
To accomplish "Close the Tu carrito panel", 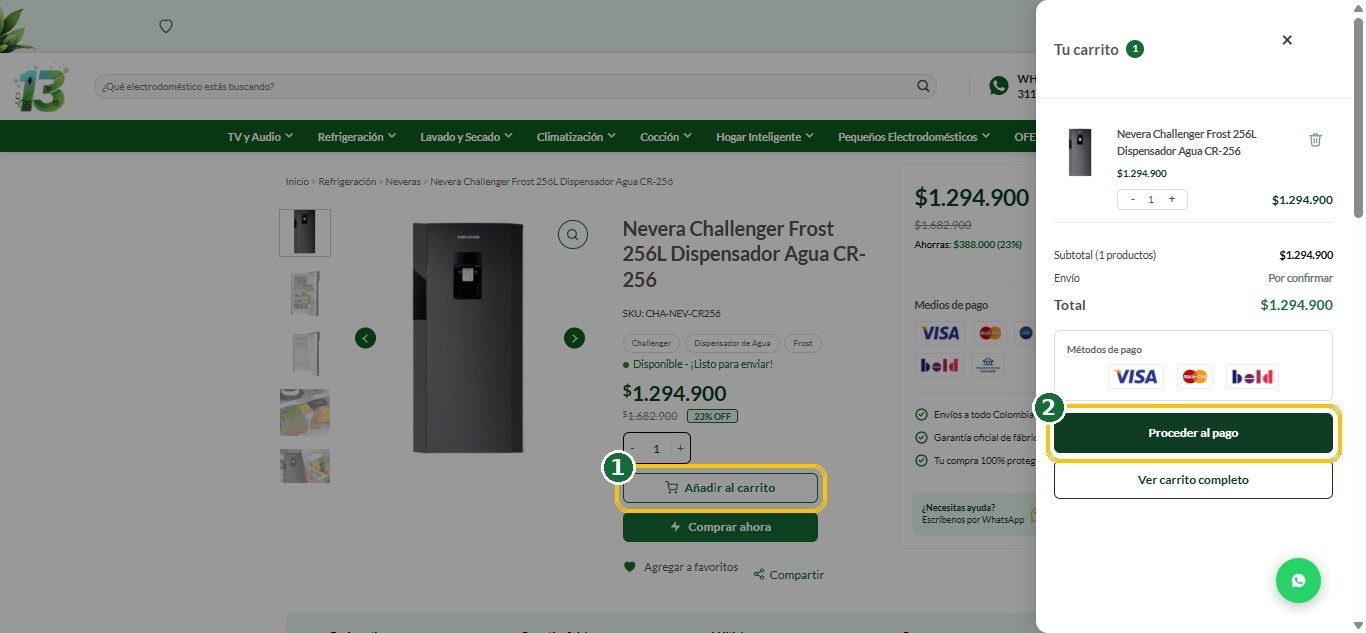I will tap(1287, 40).
